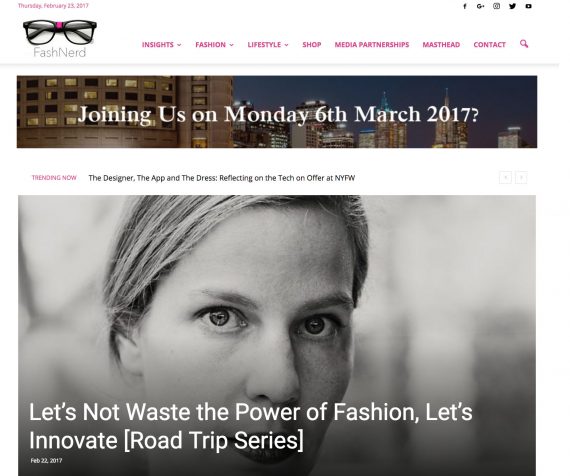Open the Google Plus social icon
The height and width of the screenshot is (476, 570).
tap(481, 6)
